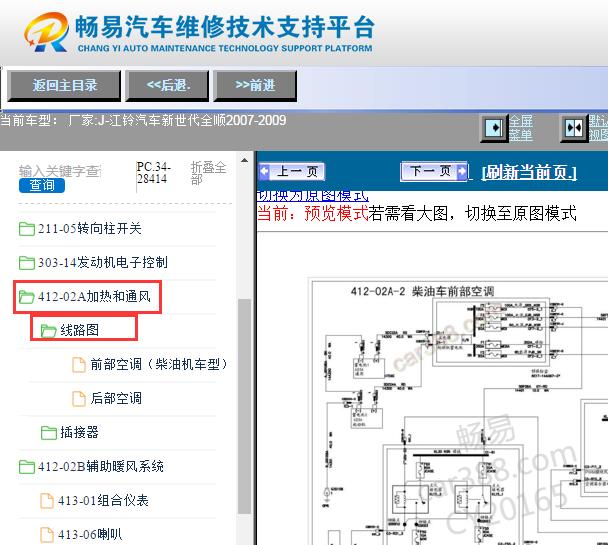Image resolution: width=608 pixels, height=545 pixels.
Task: Open the 全屏菜单 link text
Action: [520, 128]
